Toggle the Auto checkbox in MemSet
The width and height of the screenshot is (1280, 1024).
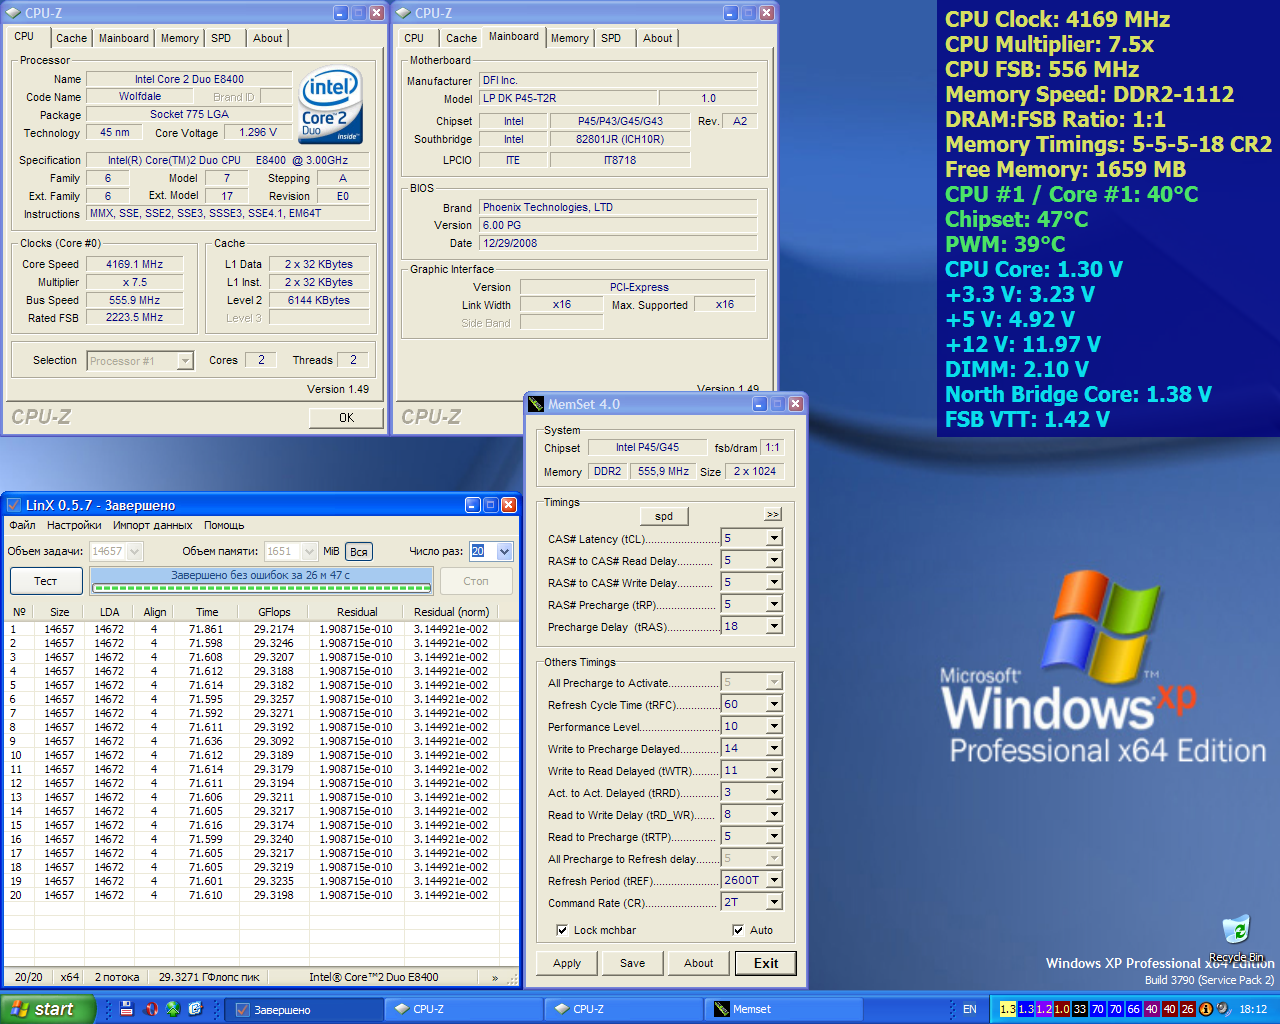(739, 930)
